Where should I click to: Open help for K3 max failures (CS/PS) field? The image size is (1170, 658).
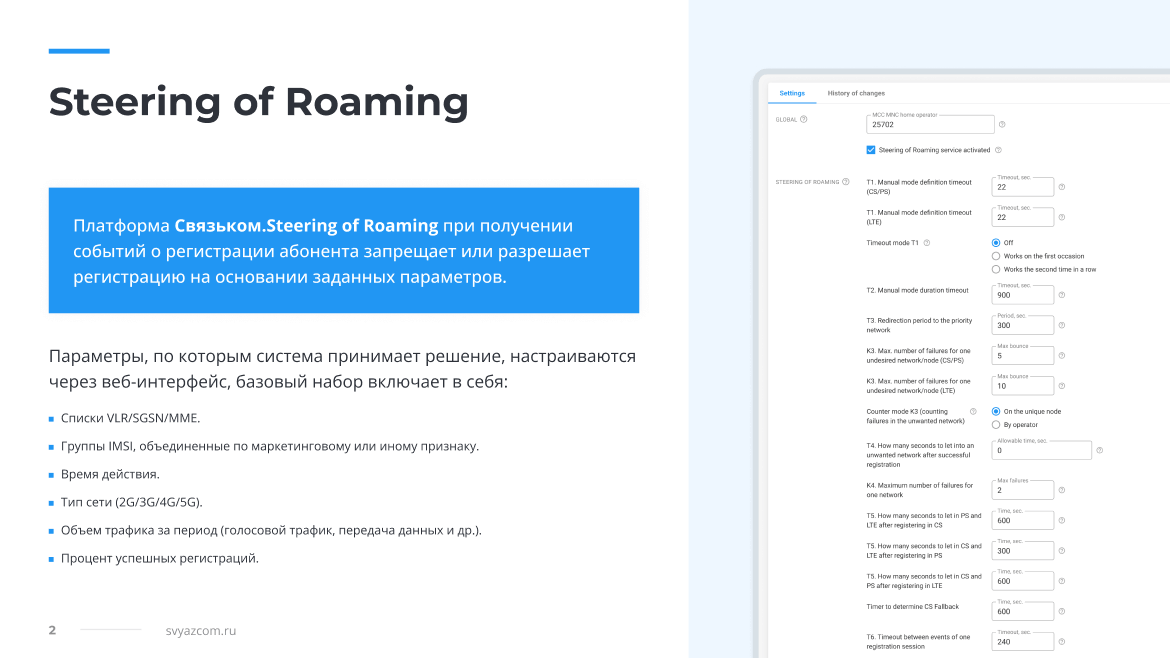point(1062,356)
